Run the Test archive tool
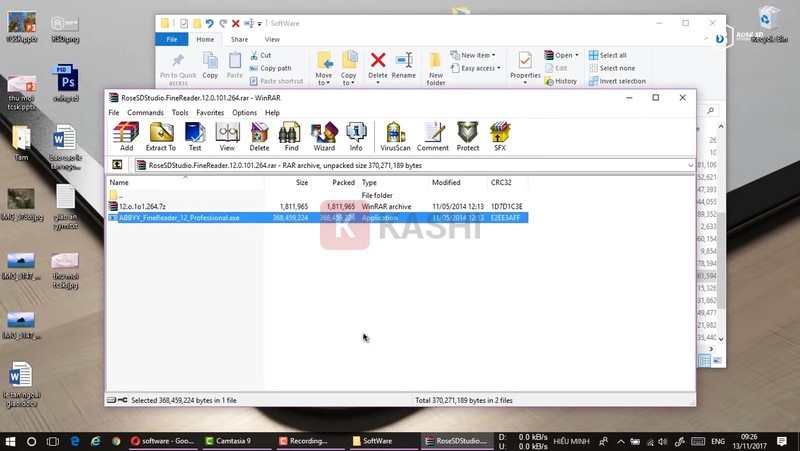 coord(195,136)
